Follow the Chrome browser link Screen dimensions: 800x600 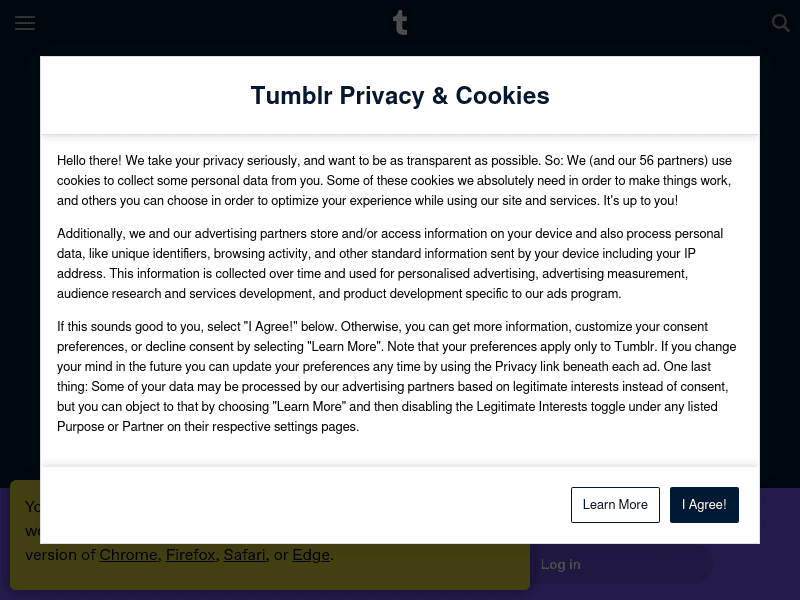128,555
